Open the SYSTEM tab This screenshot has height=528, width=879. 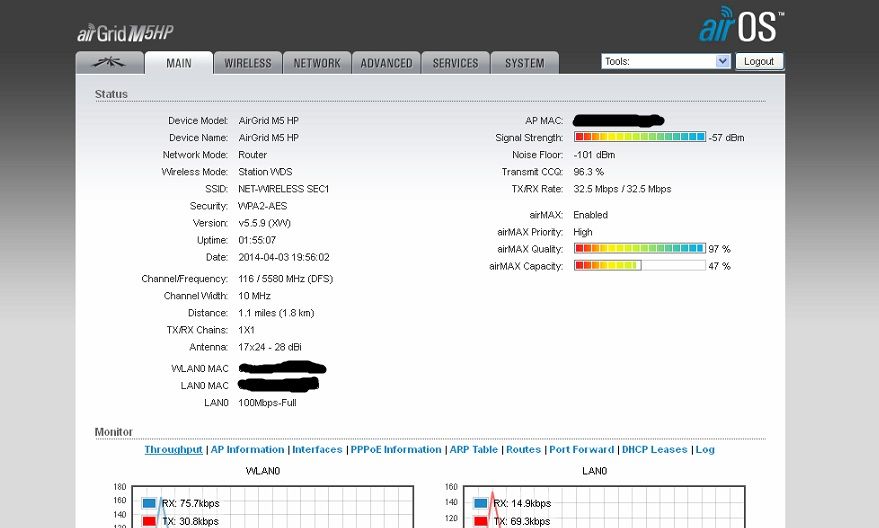point(524,63)
